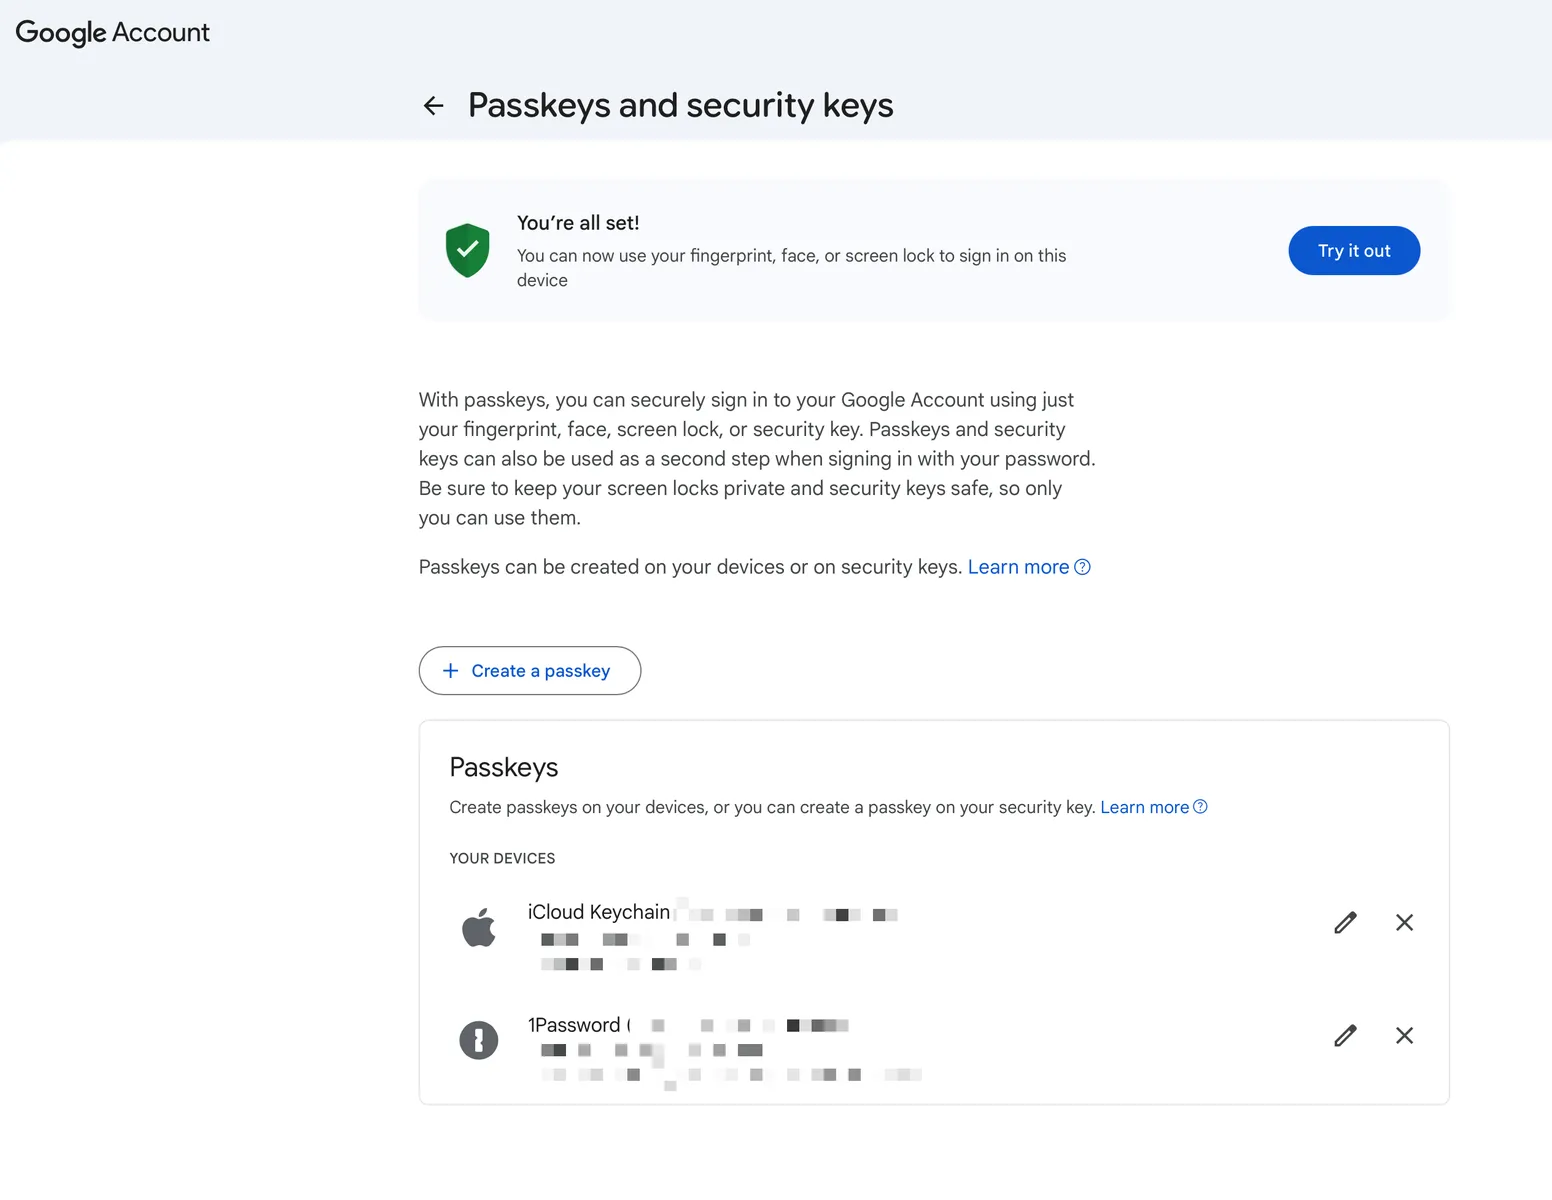Delete the 1Password passkey

click(x=1404, y=1036)
